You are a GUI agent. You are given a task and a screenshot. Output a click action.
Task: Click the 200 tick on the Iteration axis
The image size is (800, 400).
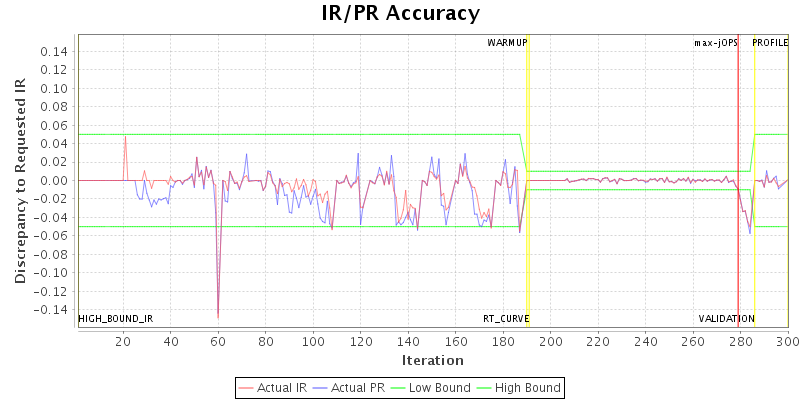[x=551, y=341]
